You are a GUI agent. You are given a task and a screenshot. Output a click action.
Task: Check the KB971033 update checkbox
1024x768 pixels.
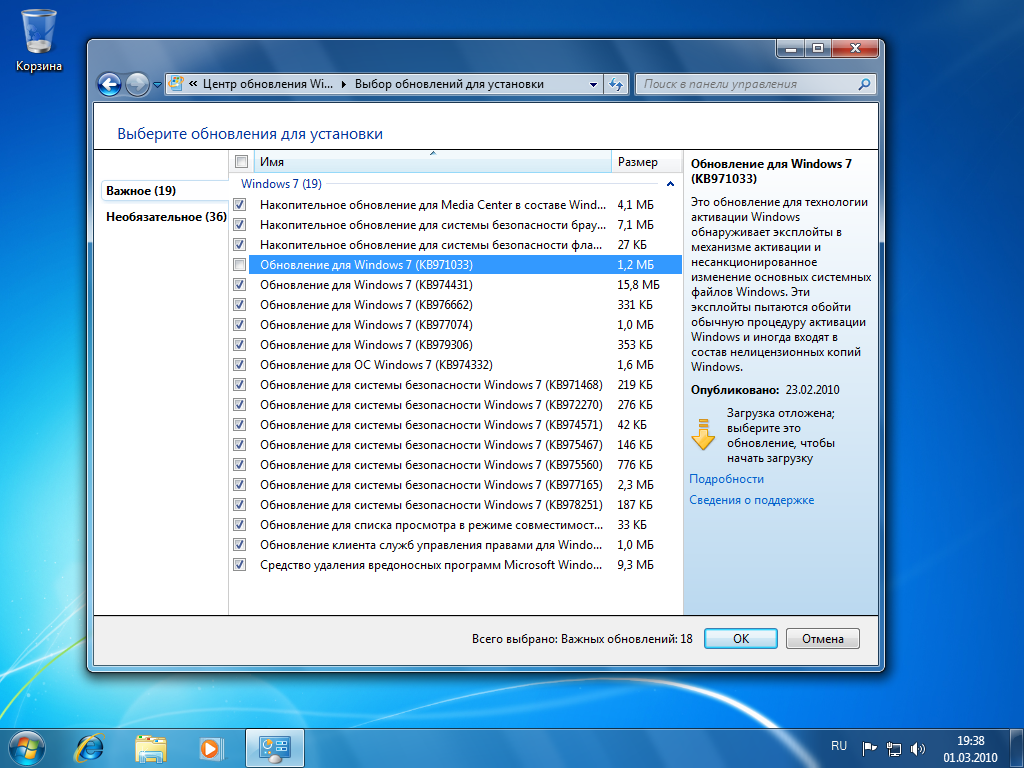coord(240,264)
